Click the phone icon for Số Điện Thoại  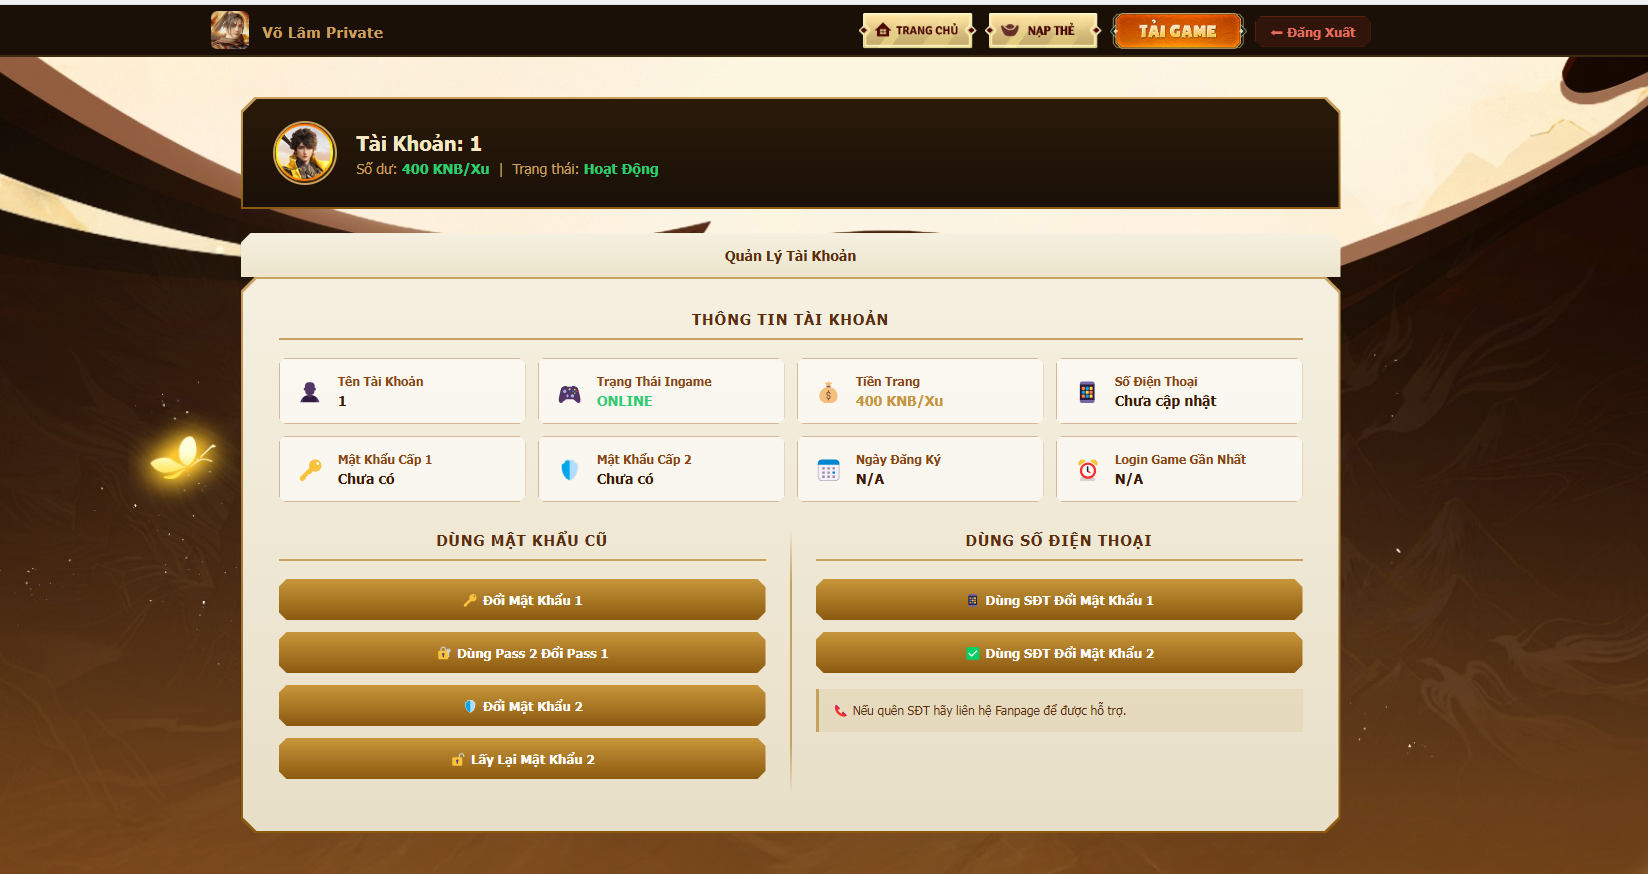point(1087,392)
